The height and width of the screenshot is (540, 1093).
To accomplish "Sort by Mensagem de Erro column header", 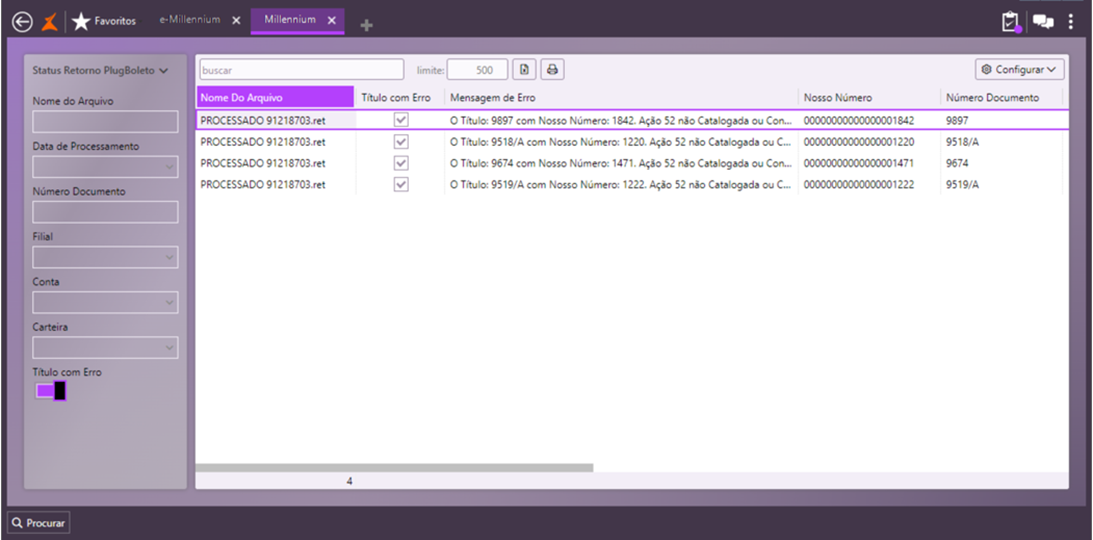I will (621, 98).
